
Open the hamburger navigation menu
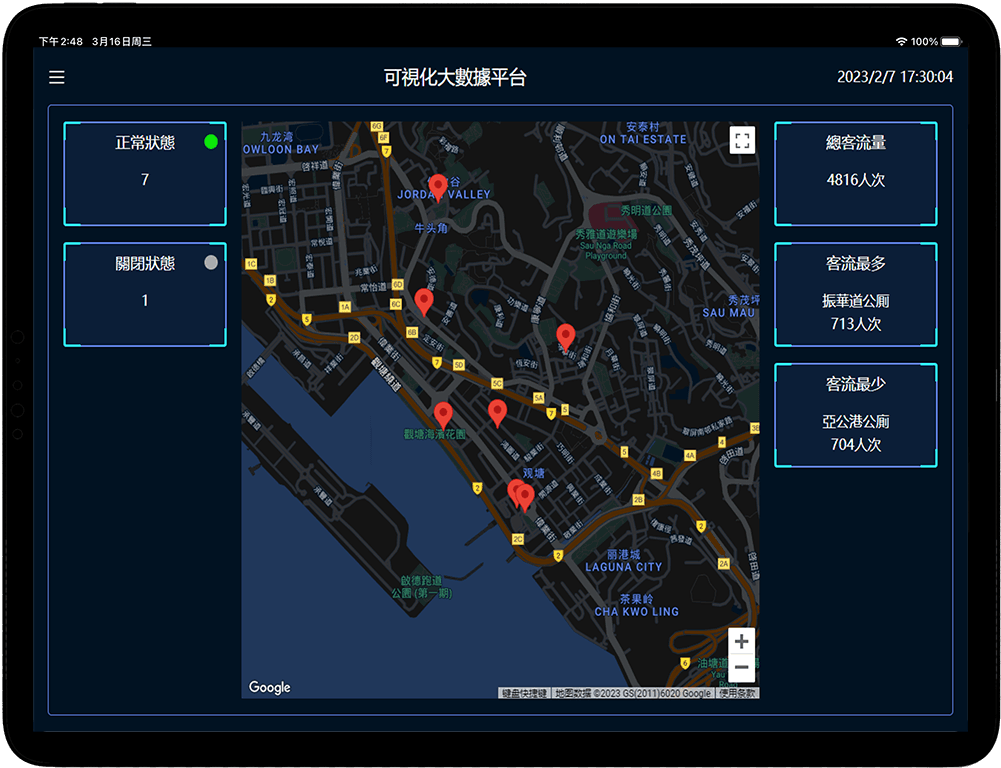coord(57,77)
